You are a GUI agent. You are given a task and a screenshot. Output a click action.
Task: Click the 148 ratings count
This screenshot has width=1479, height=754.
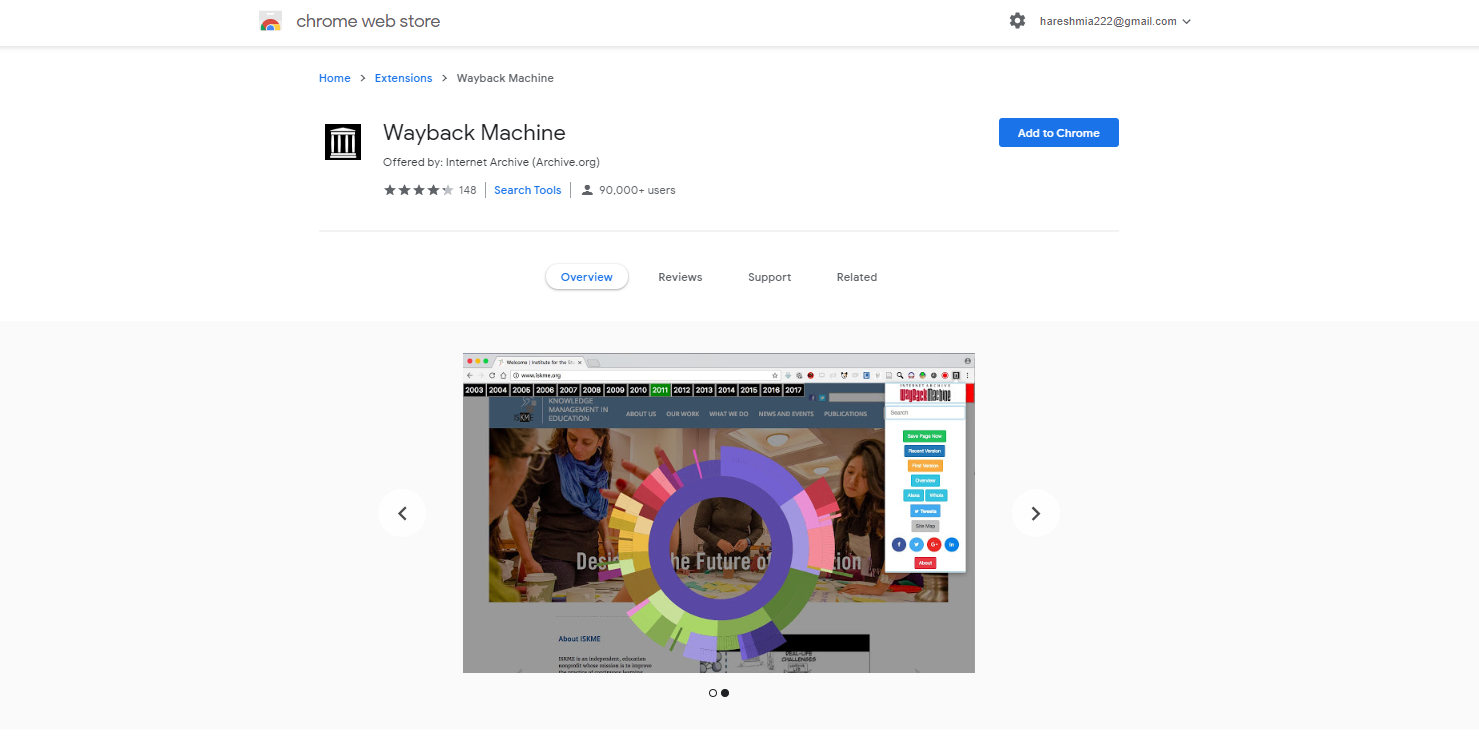pyautogui.click(x=468, y=190)
